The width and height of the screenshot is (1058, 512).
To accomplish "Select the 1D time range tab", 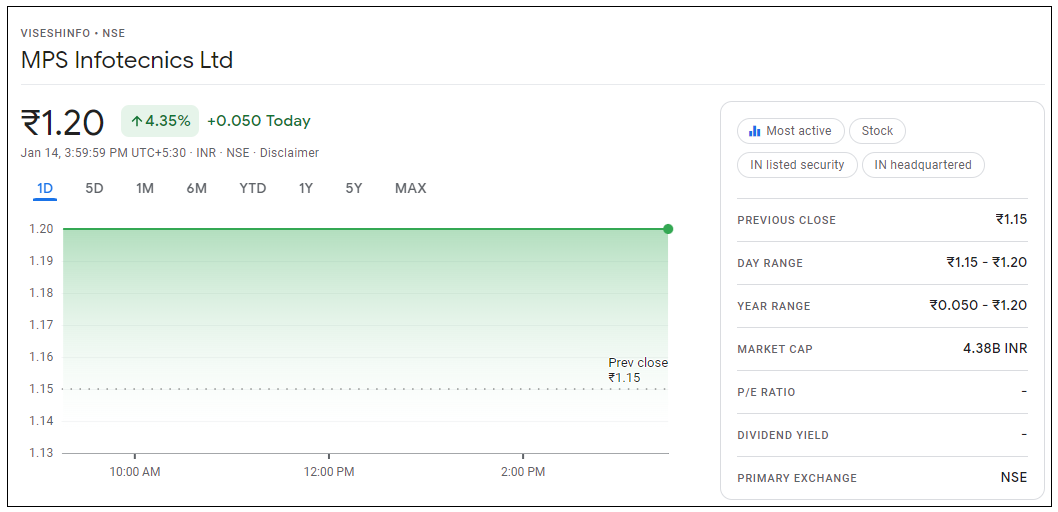I will click(x=45, y=188).
